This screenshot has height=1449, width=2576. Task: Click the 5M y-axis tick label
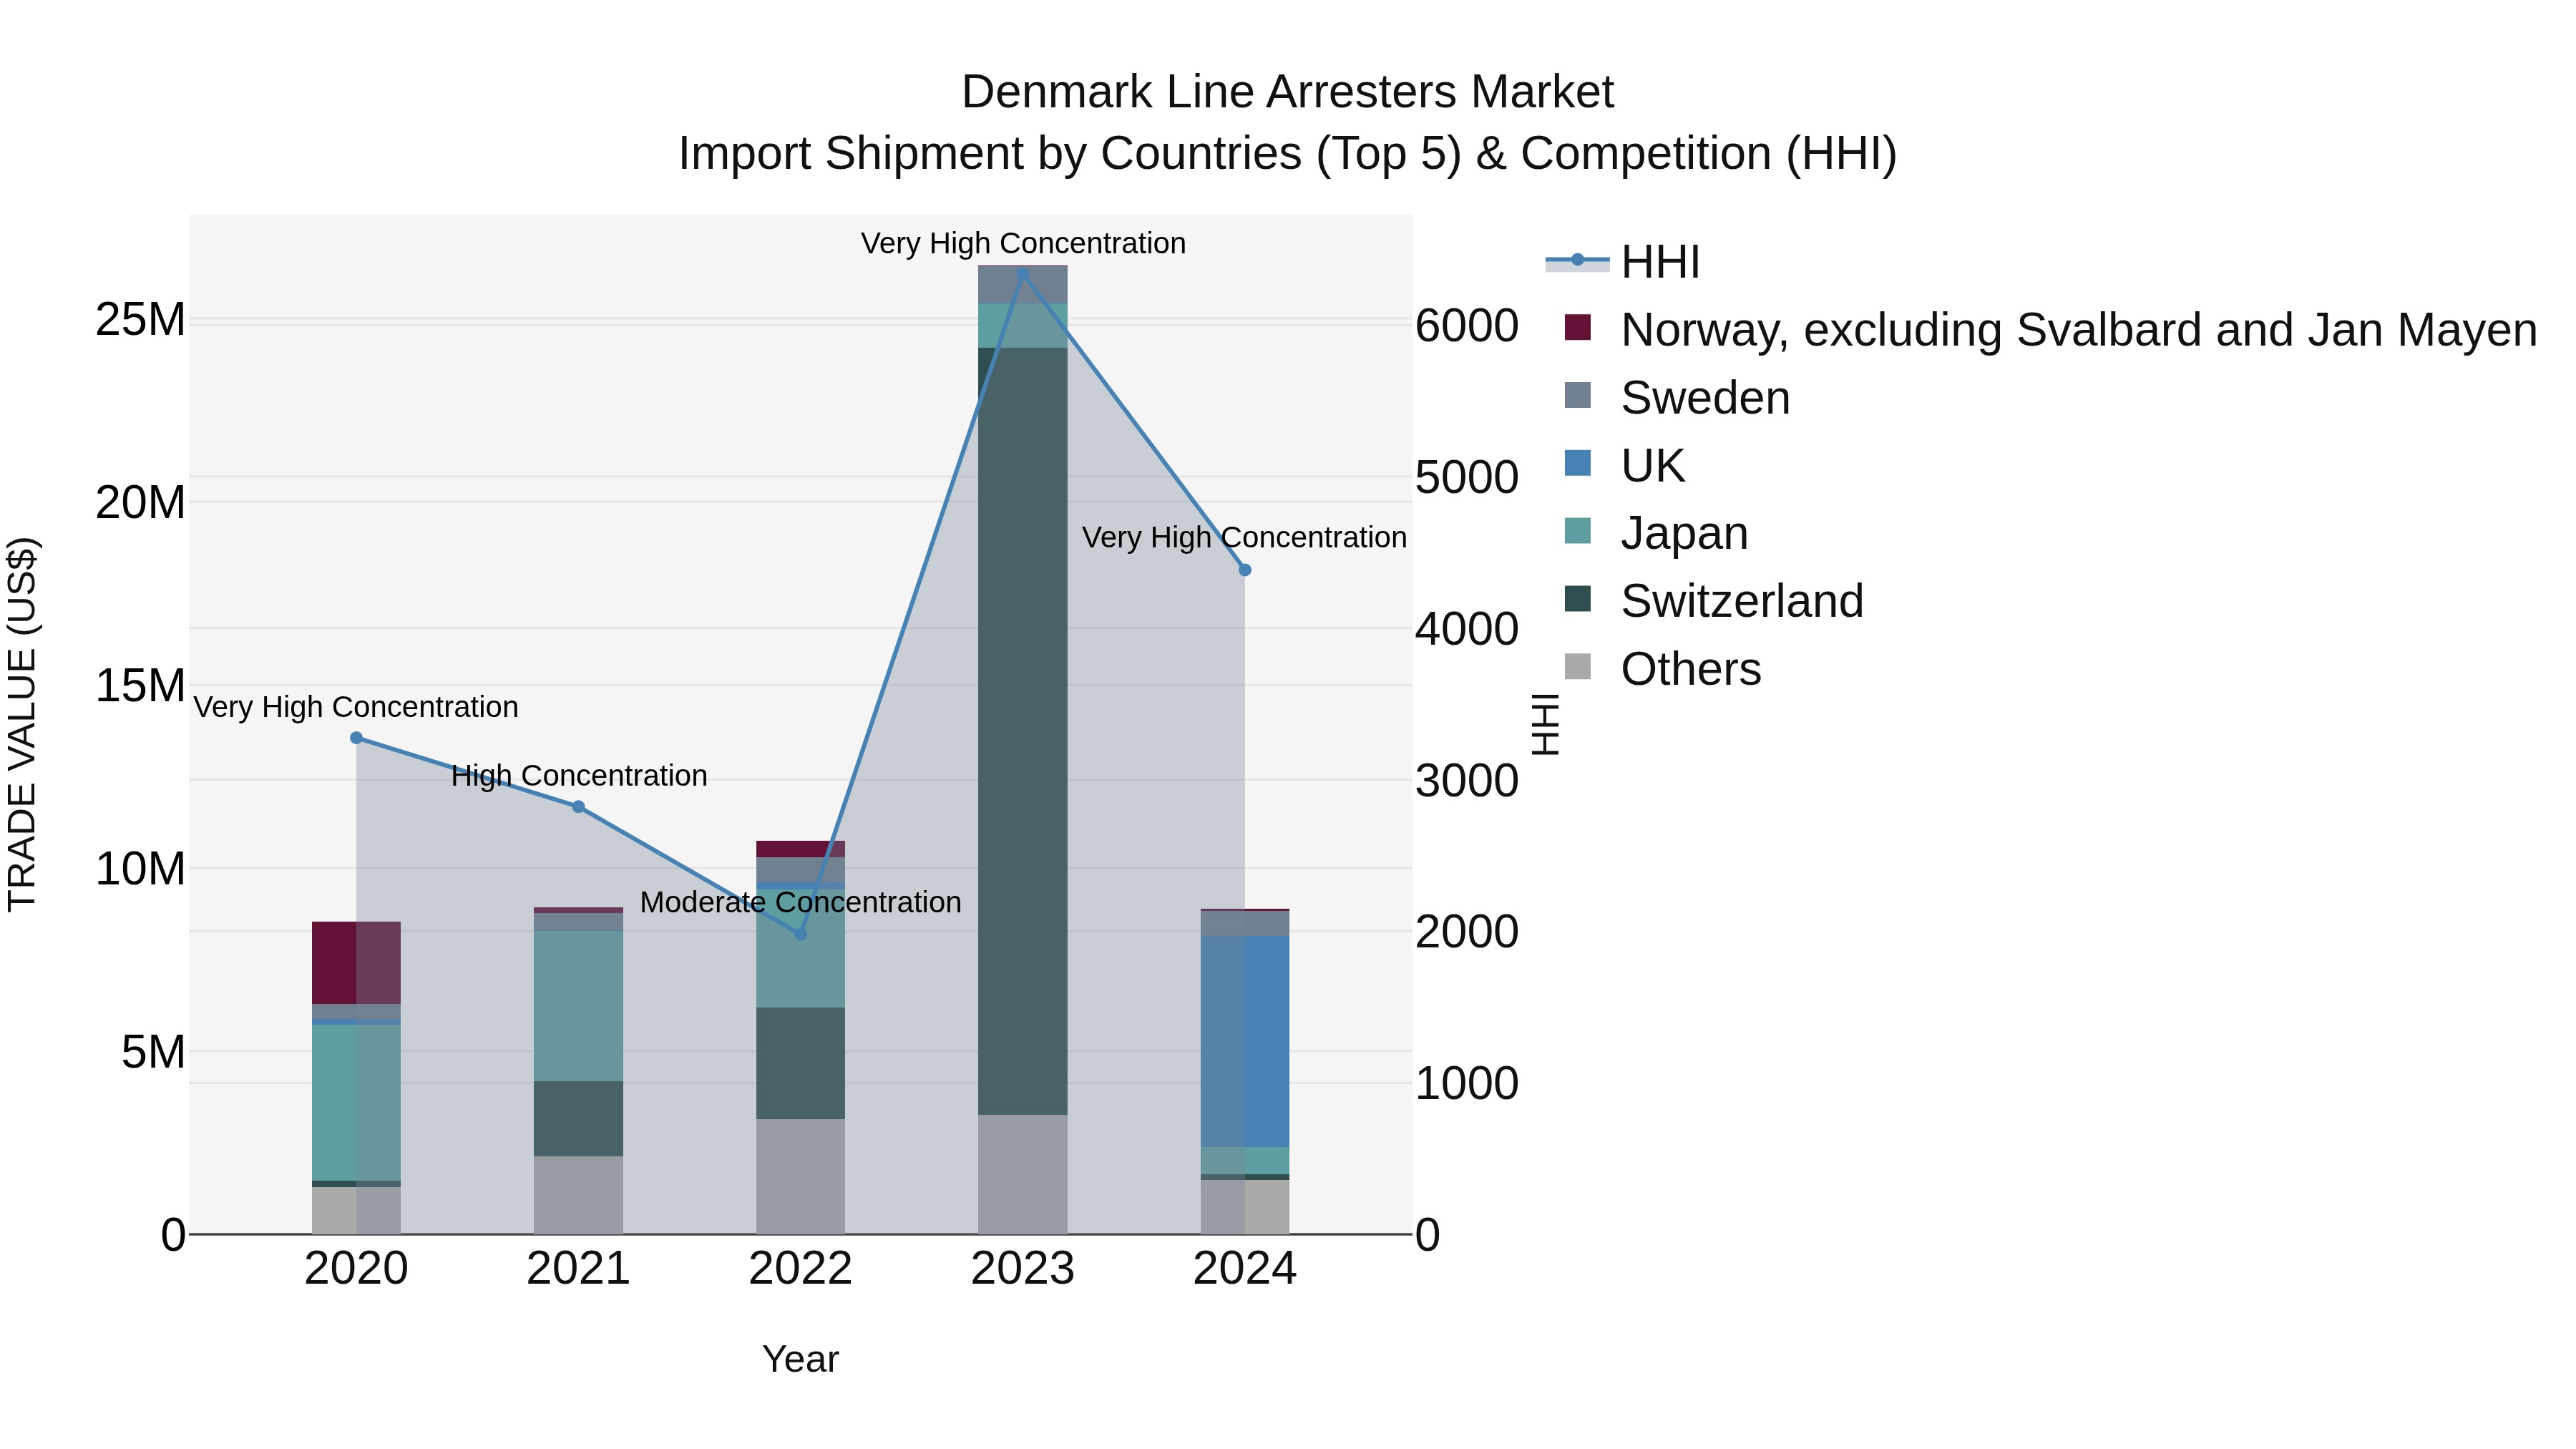pyautogui.click(x=153, y=1052)
